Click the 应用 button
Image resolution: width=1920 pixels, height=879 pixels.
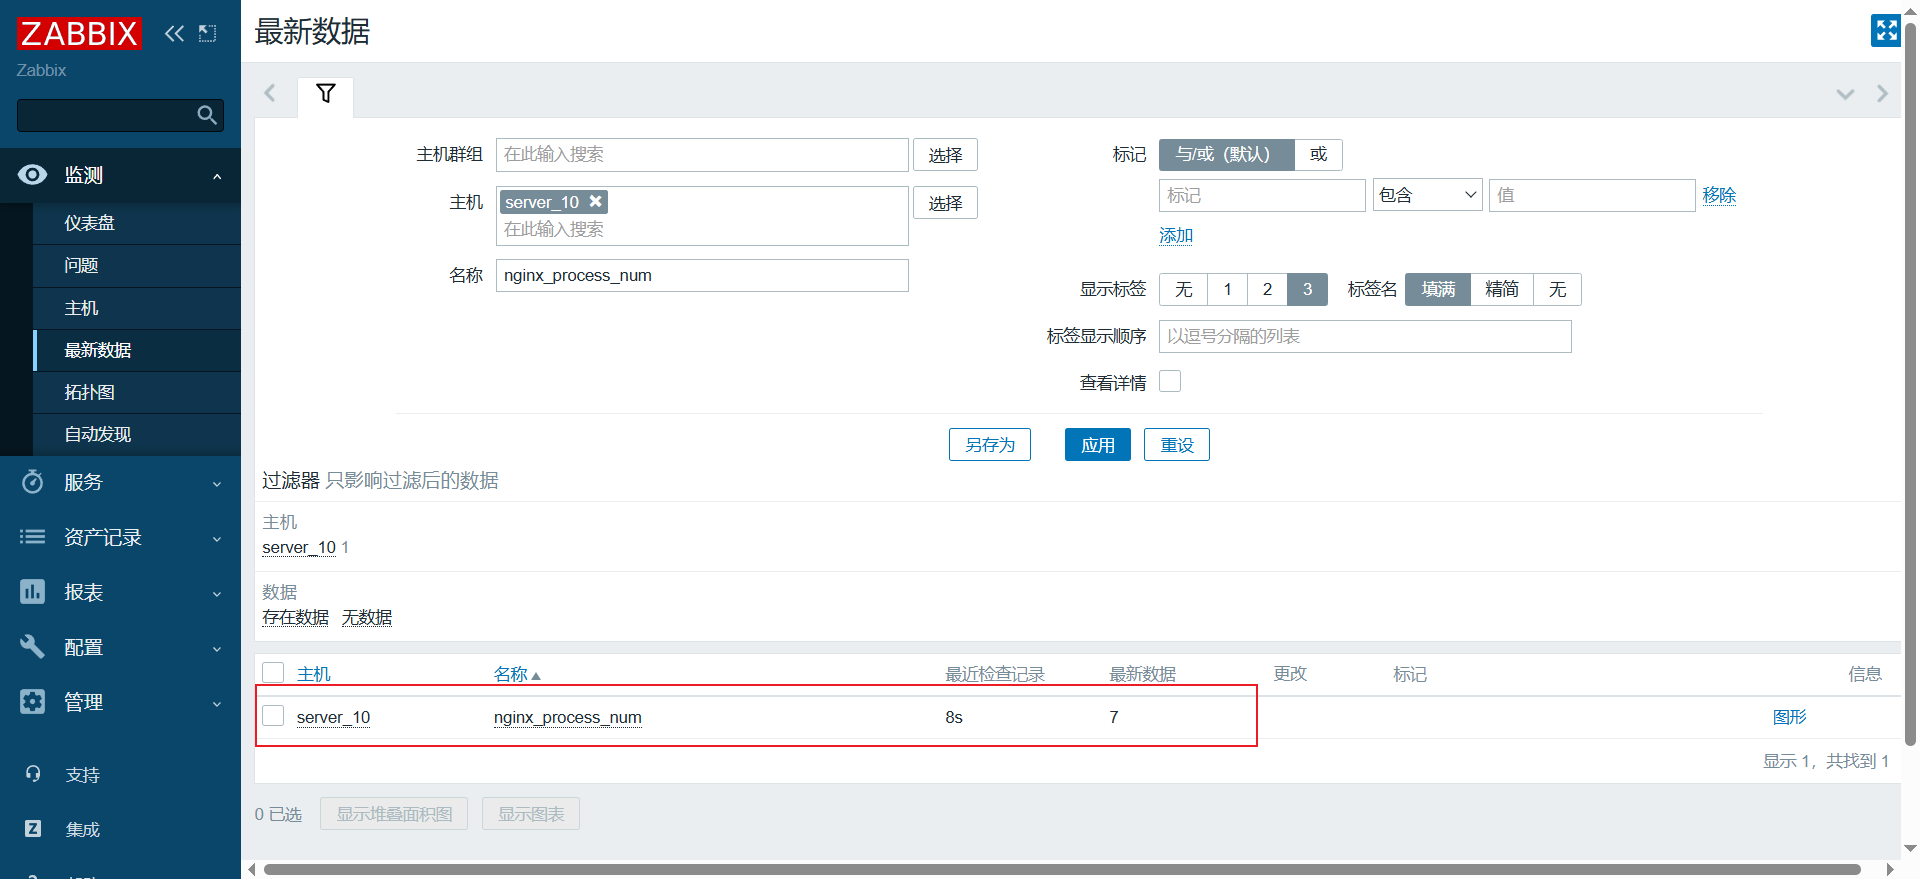[1097, 445]
